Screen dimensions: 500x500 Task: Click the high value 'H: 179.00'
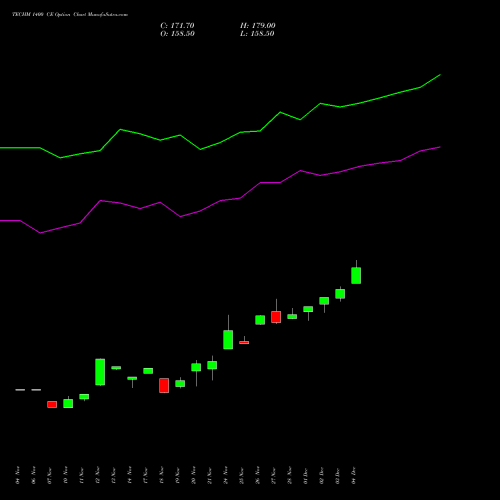coord(258,26)
